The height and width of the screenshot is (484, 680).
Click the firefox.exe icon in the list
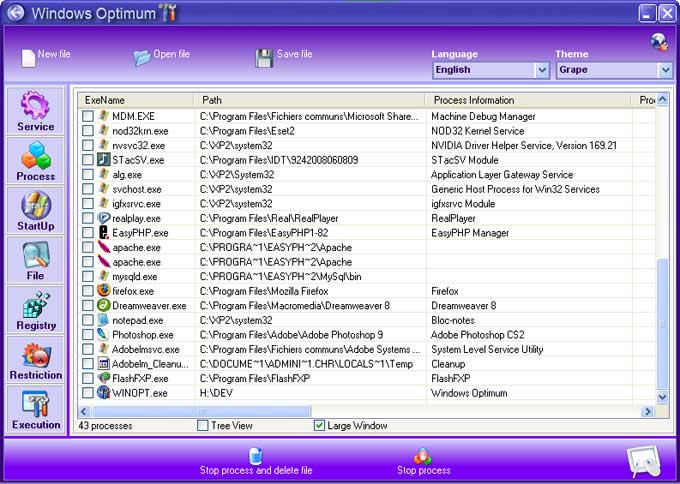pos(104,291)
